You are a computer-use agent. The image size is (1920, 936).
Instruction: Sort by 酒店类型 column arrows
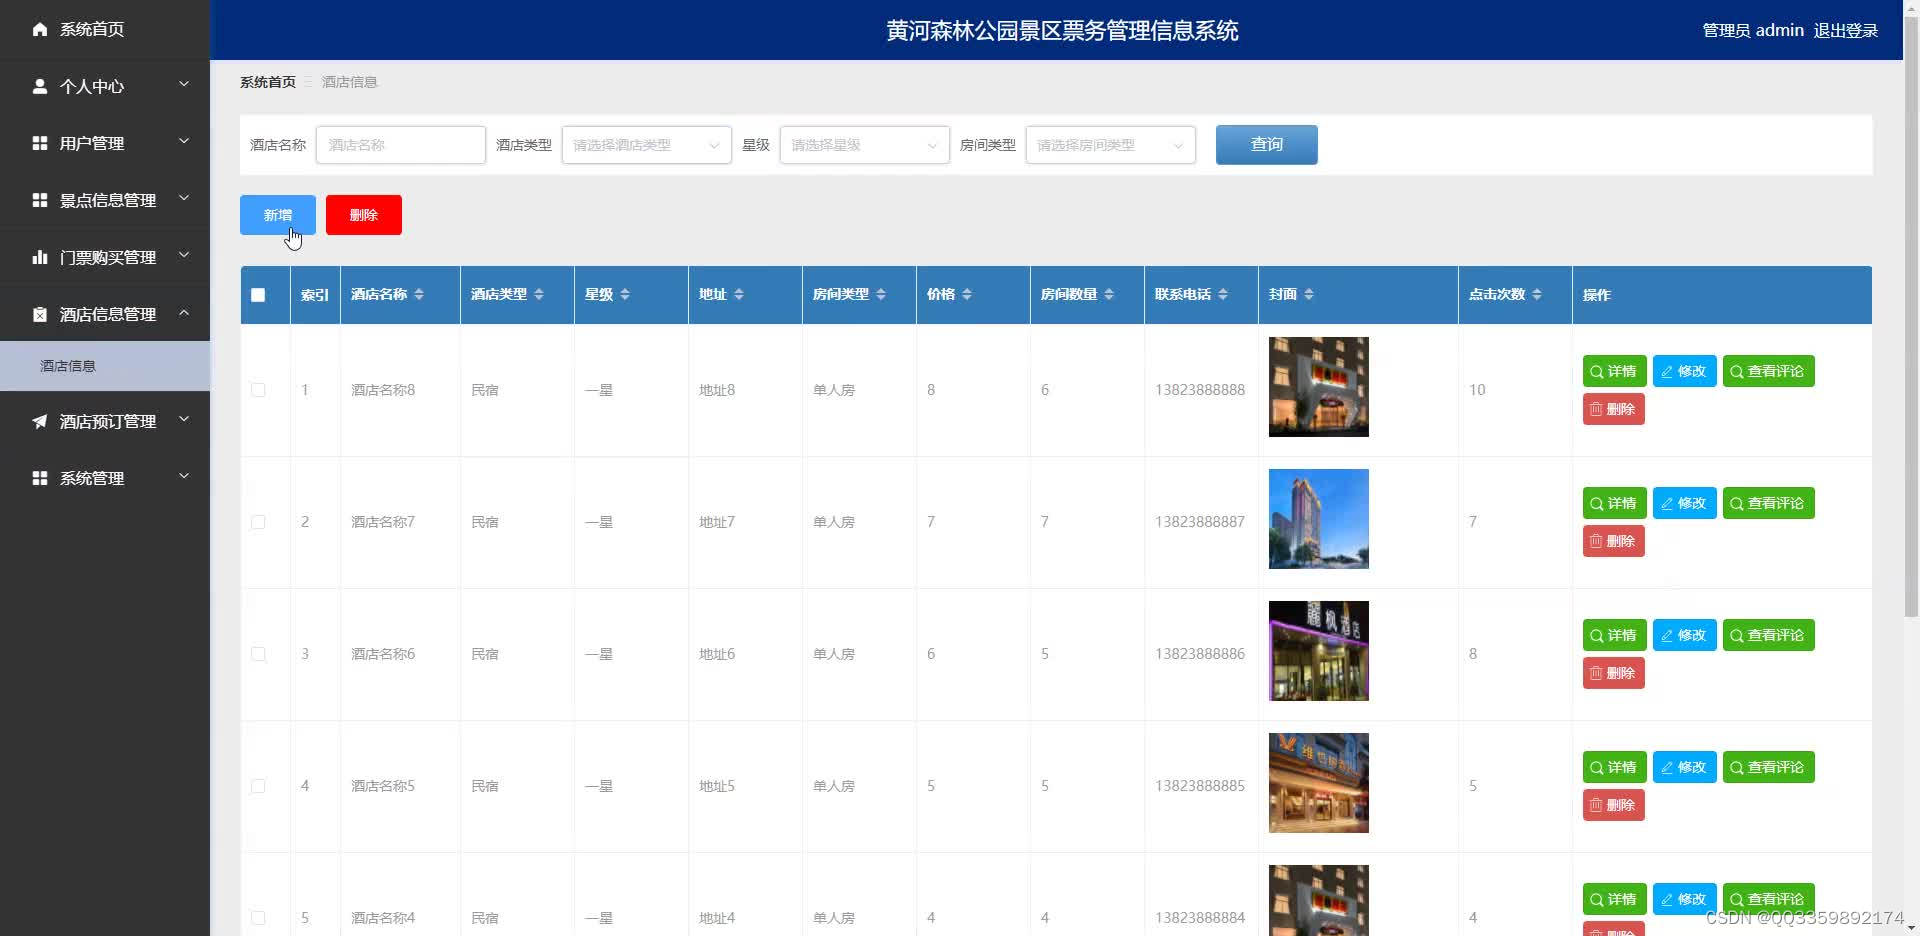(x=539, y=294)
